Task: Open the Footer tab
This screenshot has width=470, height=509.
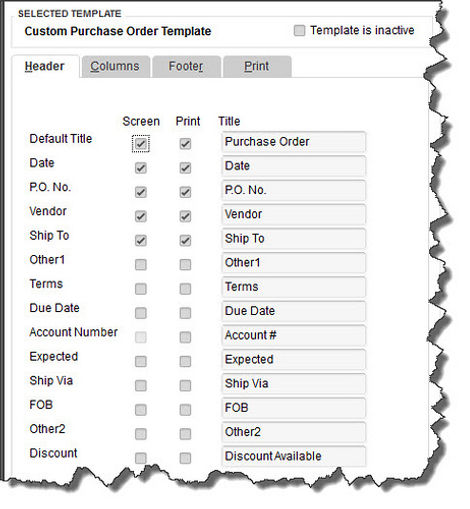Action: pyautogui.click(x=186, y=66)
